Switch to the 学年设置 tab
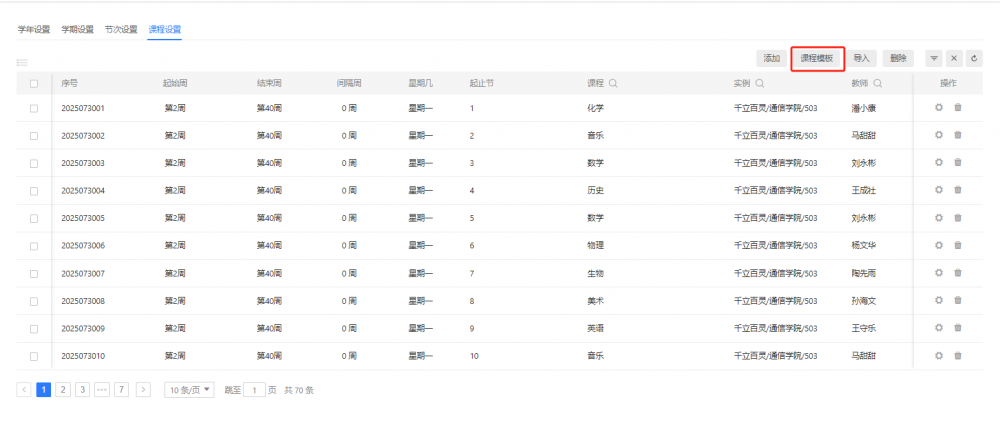1000x422 pixels. (34, 29)
